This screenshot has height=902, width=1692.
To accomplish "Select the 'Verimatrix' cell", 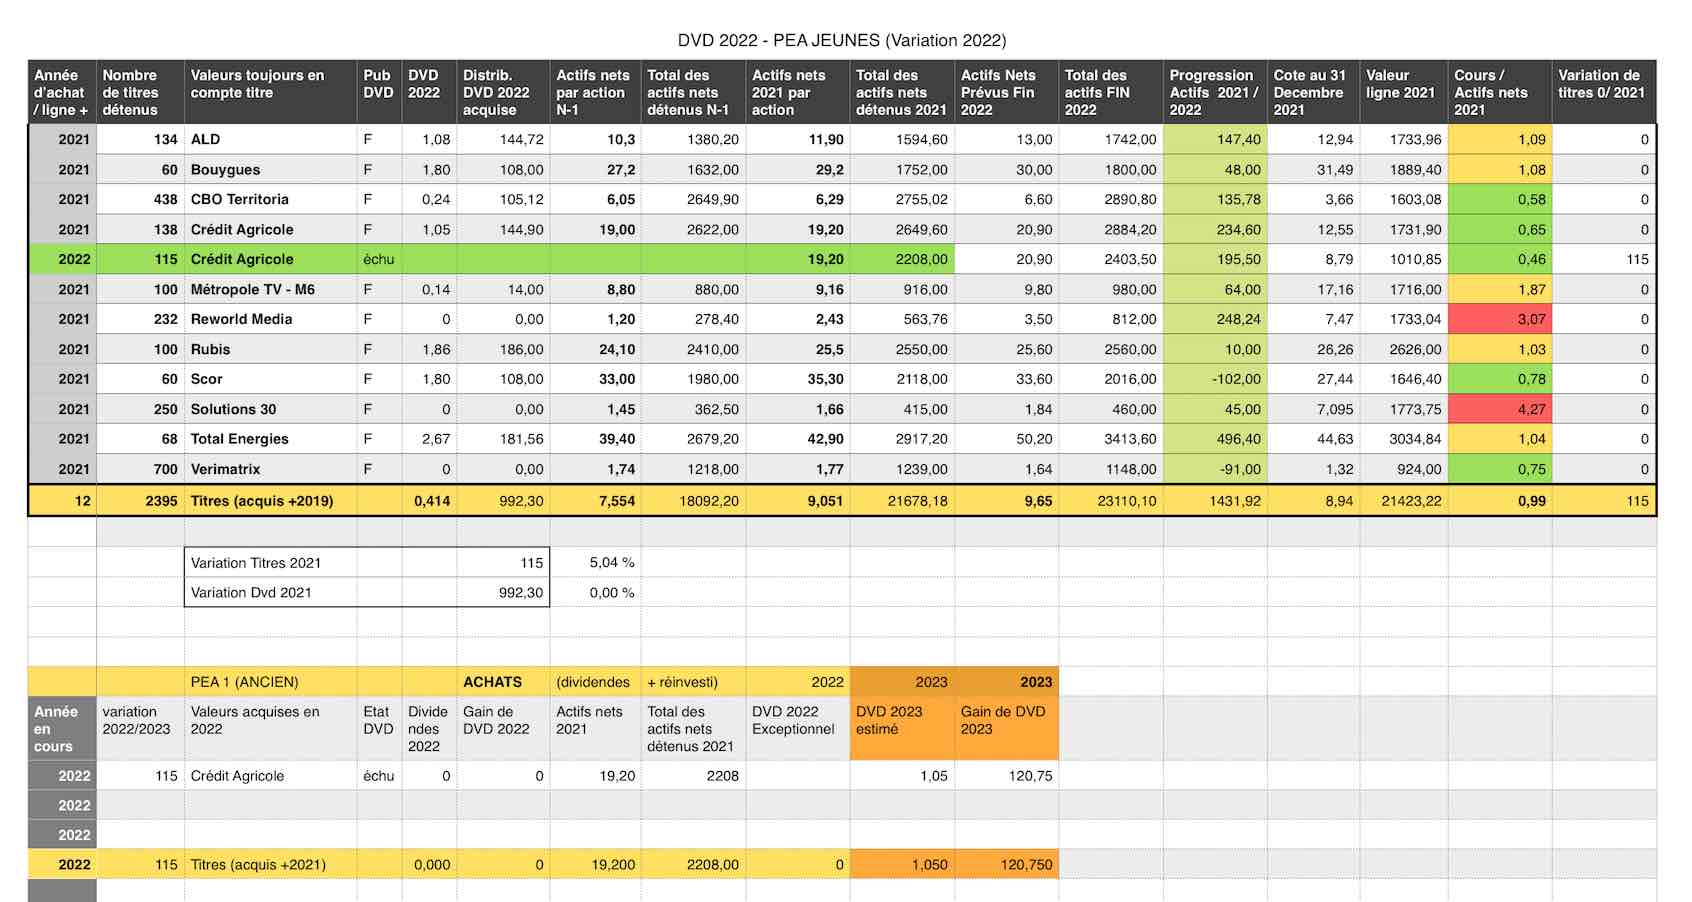I will tap(270, 469).
